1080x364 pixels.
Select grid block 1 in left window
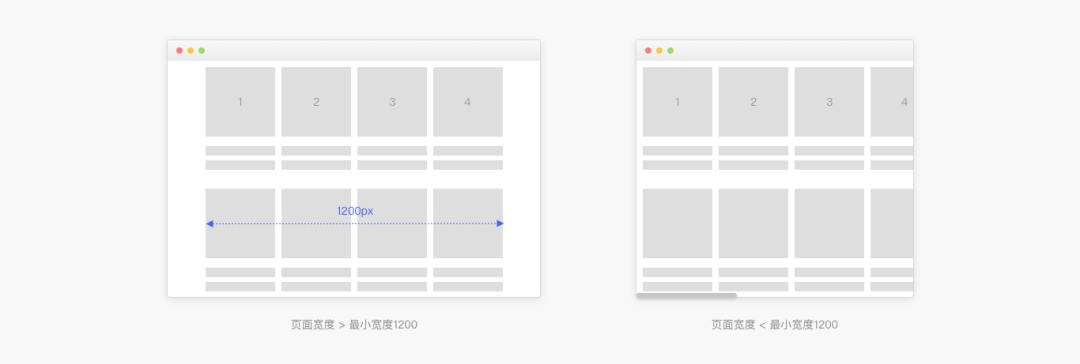coord(240,101)
